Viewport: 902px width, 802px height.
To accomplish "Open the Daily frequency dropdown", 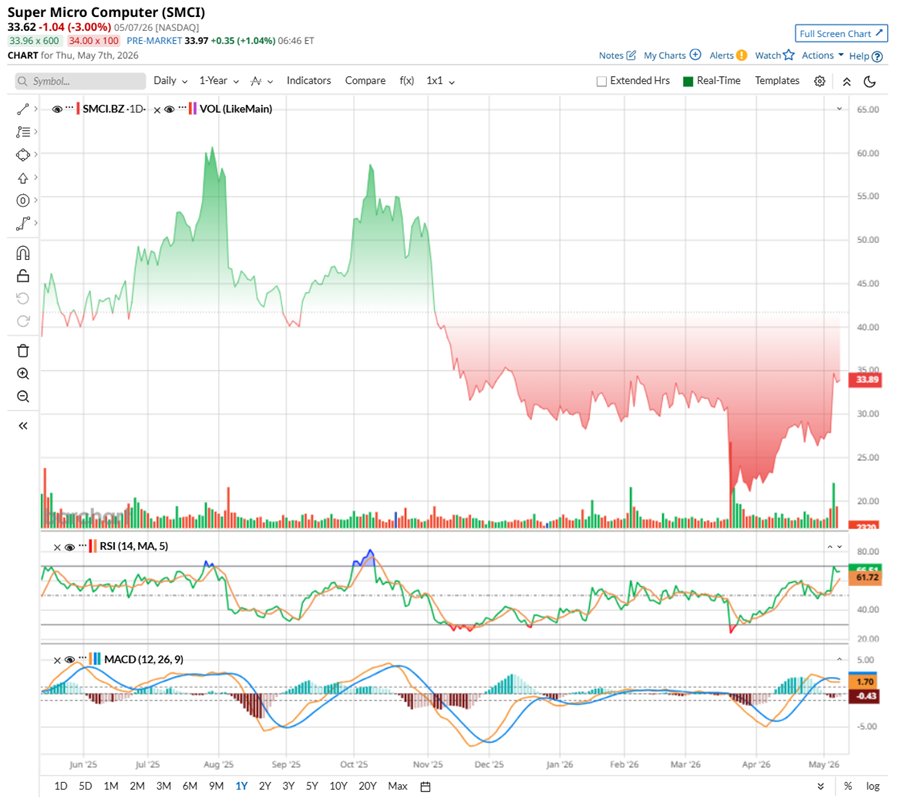I will (x=170, y=81).
